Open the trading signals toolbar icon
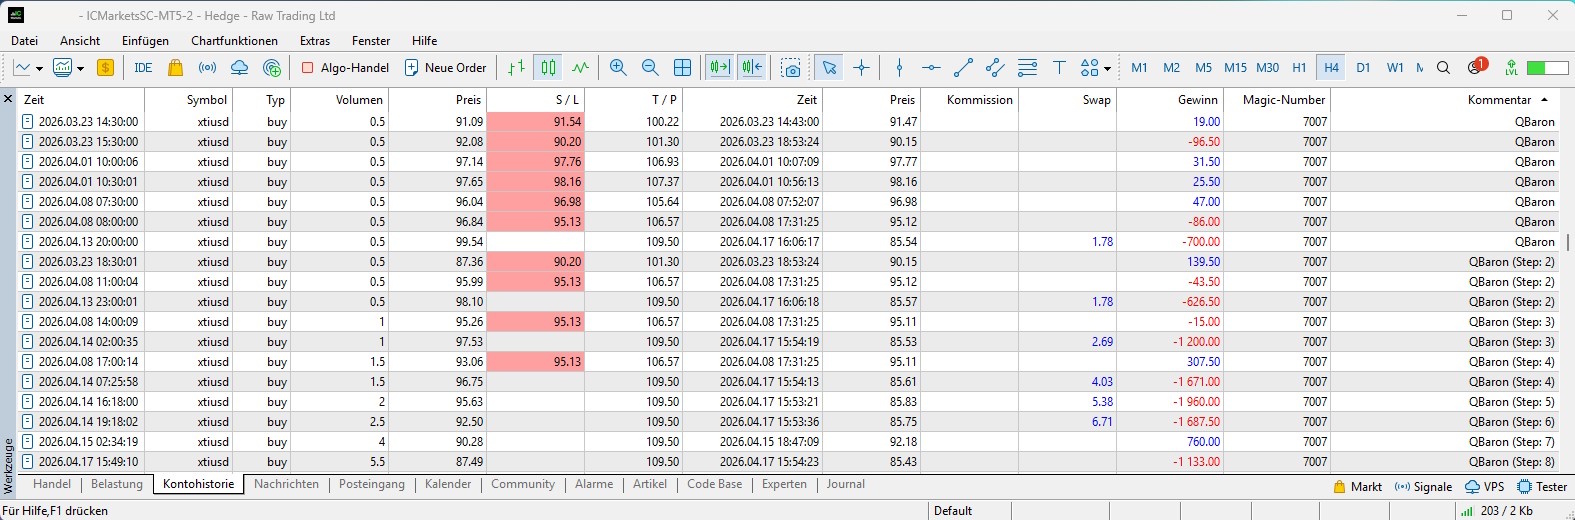 207,68
